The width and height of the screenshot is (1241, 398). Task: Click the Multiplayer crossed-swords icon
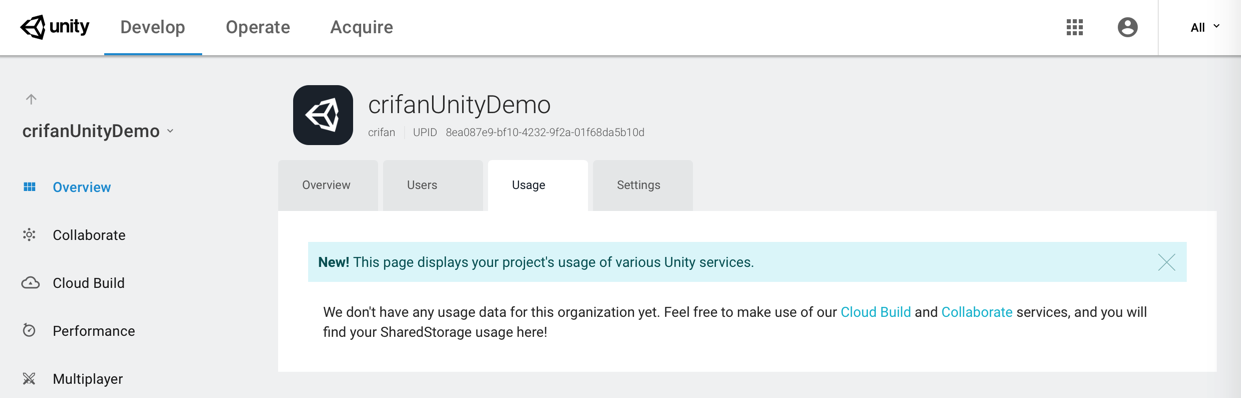[29, 379]
